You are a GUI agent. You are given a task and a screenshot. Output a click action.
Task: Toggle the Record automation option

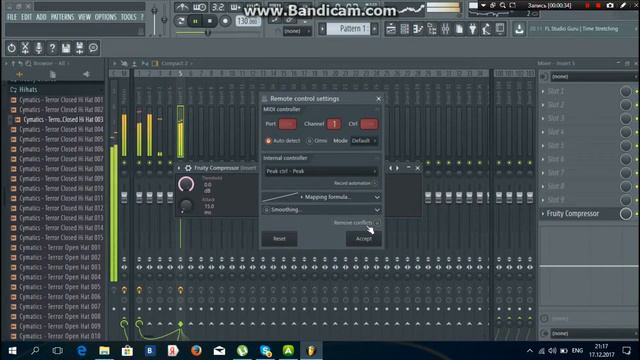point(375,183)
